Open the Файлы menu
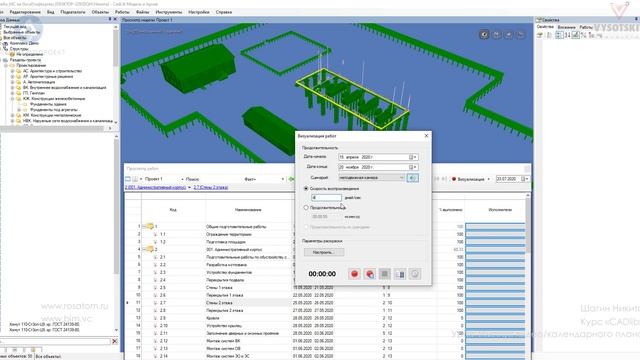Viewport: 640px width, 360px height. [142, 12]
